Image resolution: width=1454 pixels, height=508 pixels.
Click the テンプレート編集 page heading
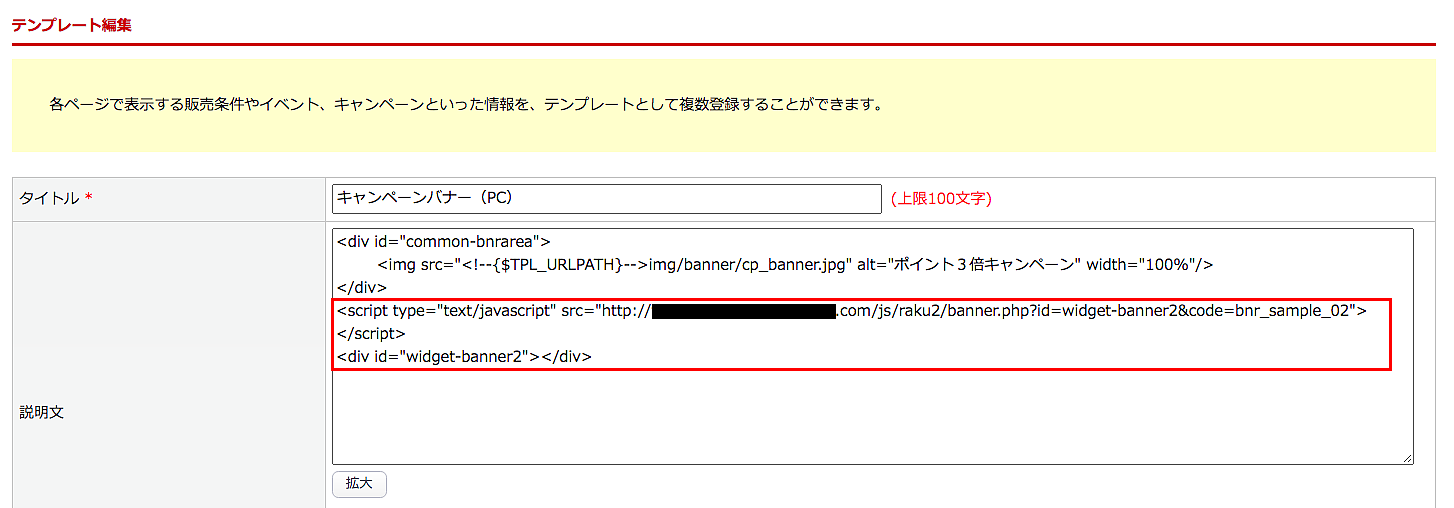pos(71,24)
